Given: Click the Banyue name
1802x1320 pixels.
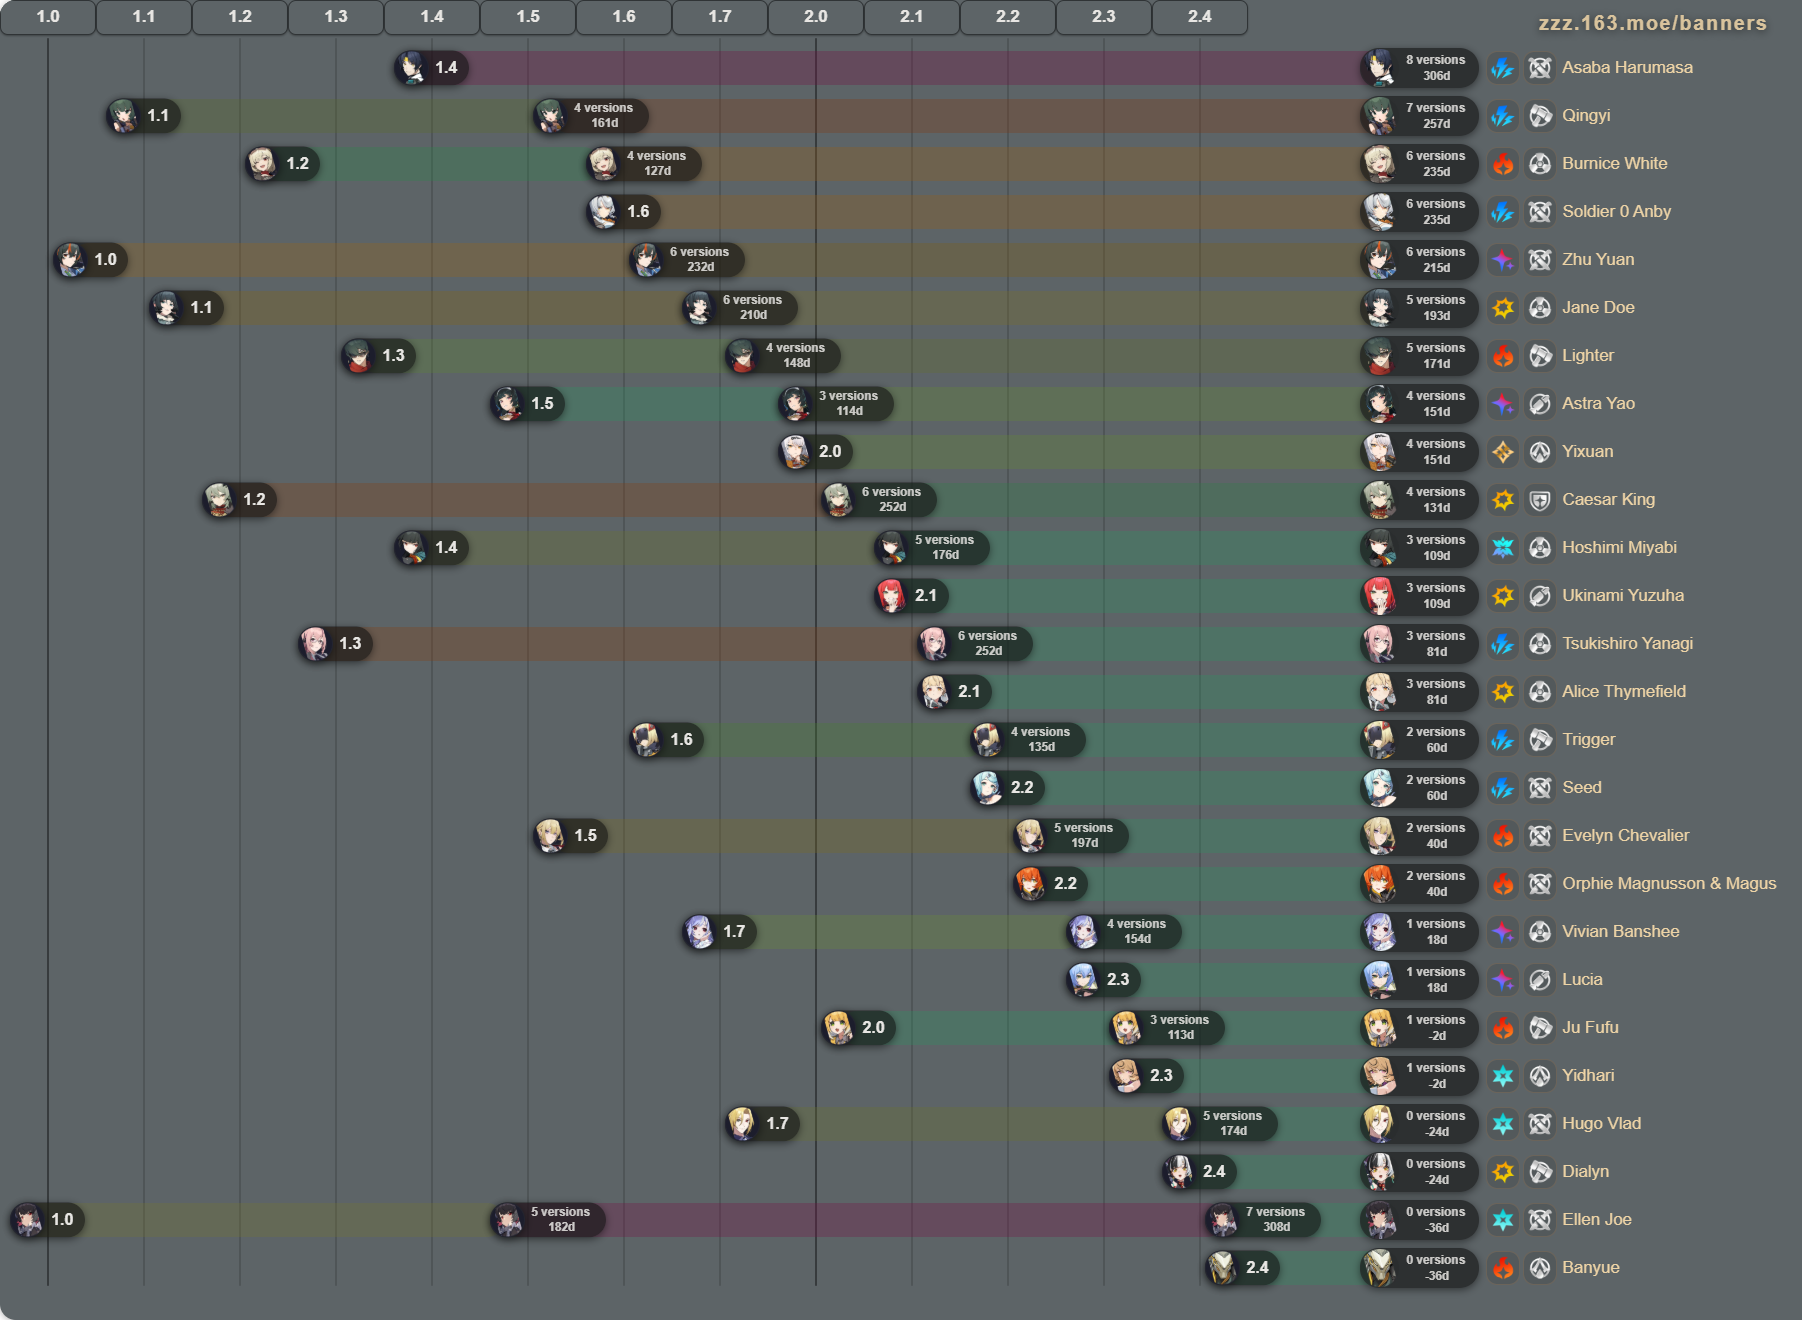Looking at the screenshot, I should [x=1591, y=1268].
